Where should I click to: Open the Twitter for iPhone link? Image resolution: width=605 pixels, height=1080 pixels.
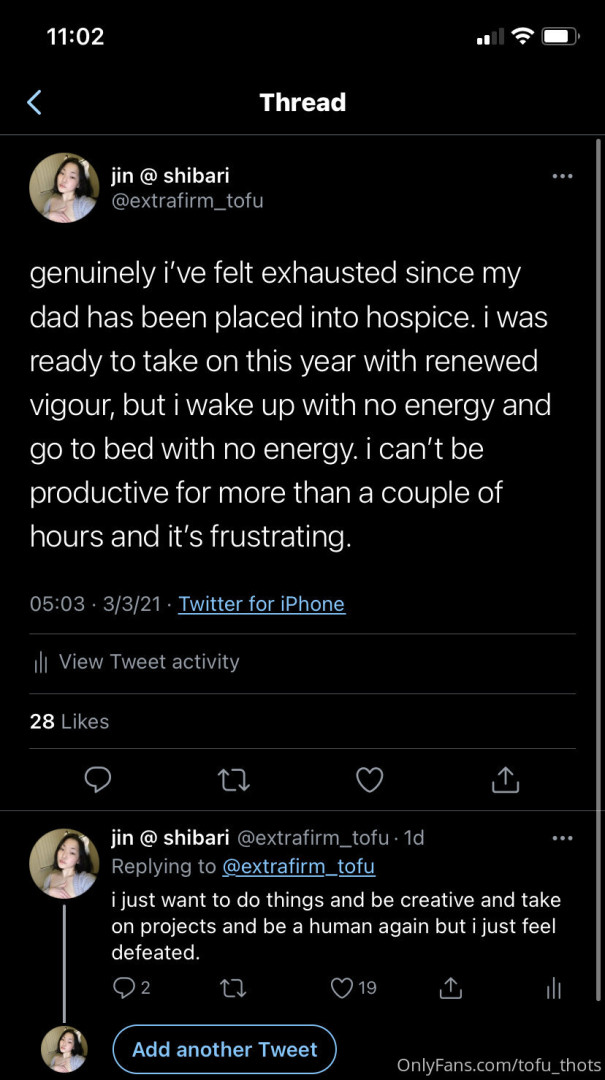point(262,604)
